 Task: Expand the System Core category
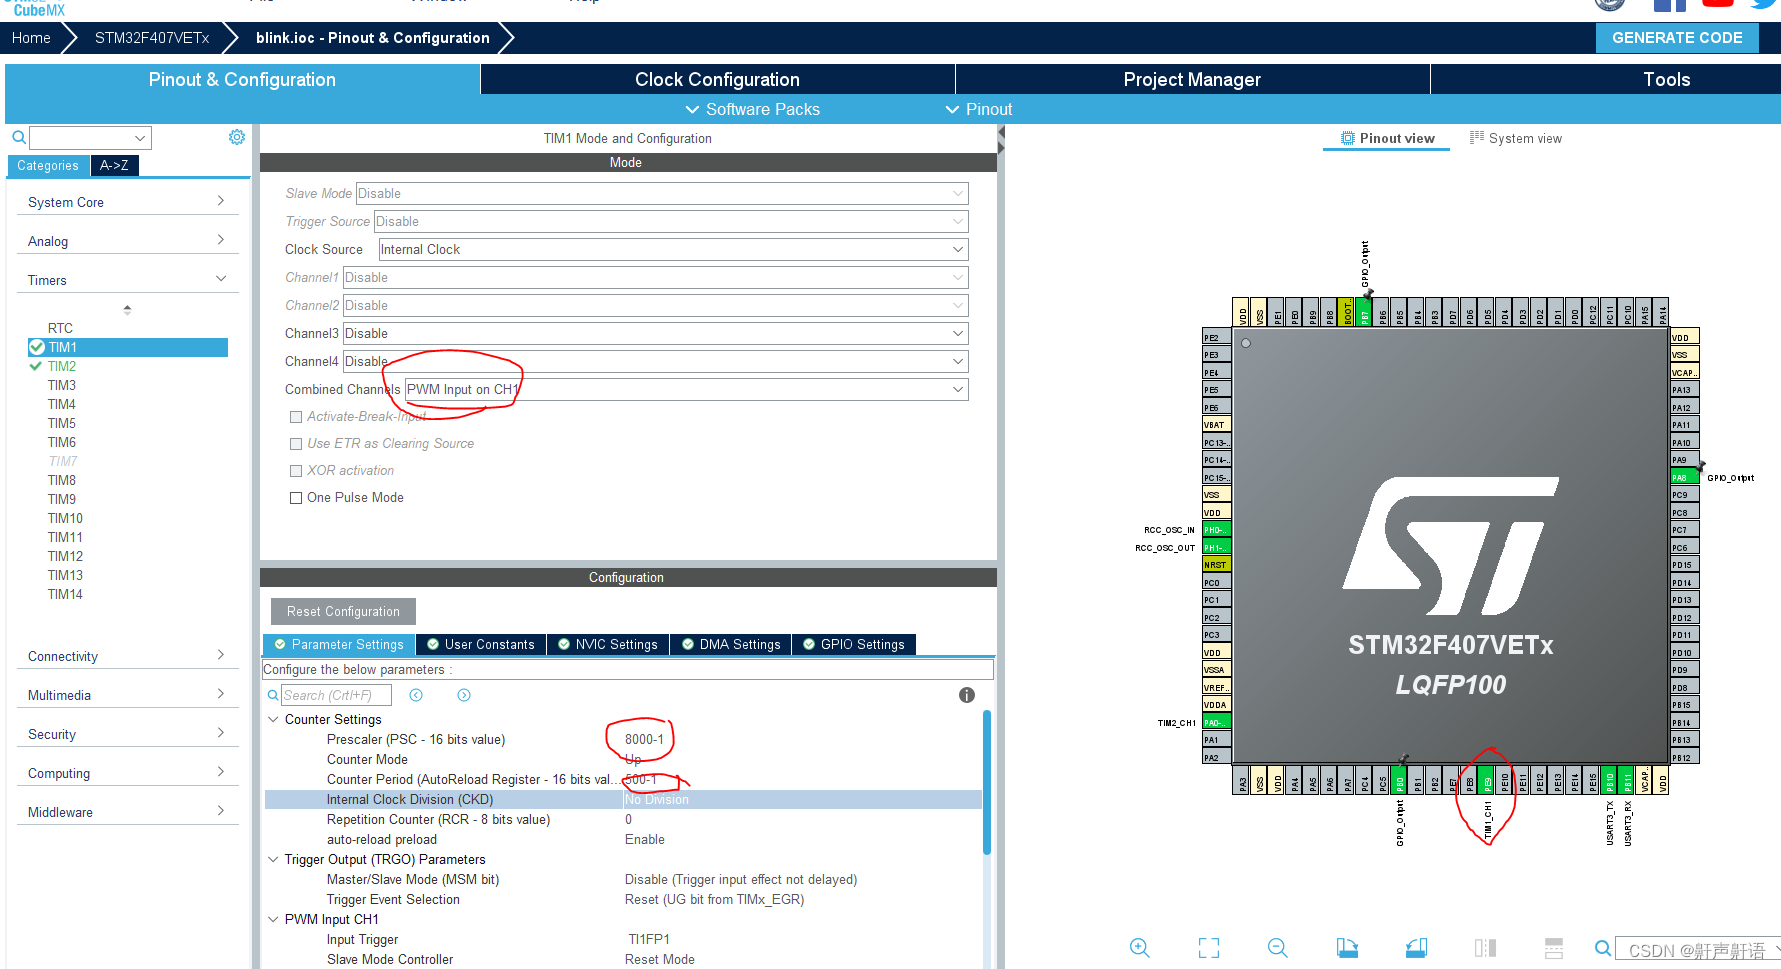coord(128,202)
